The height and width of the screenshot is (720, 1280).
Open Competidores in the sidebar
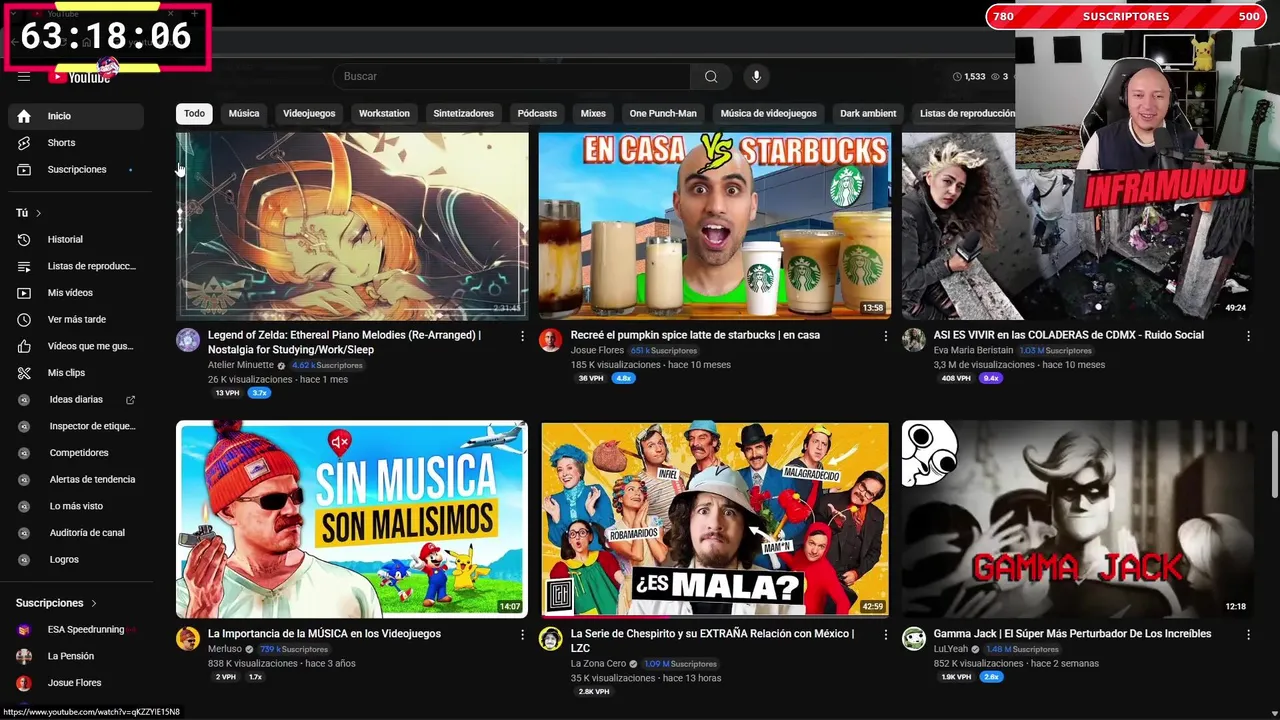pyautogui.click(x=76, y=453)
